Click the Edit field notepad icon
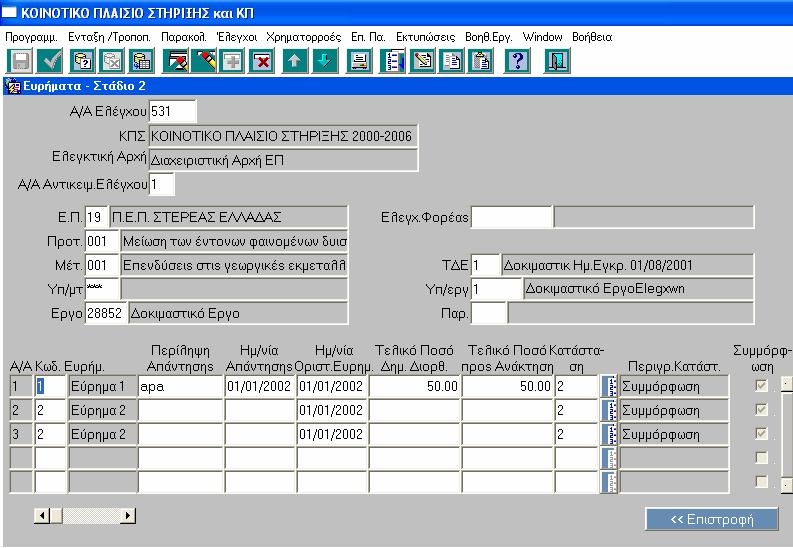Viewport: 793px width, 548px height. pos(422,61)
